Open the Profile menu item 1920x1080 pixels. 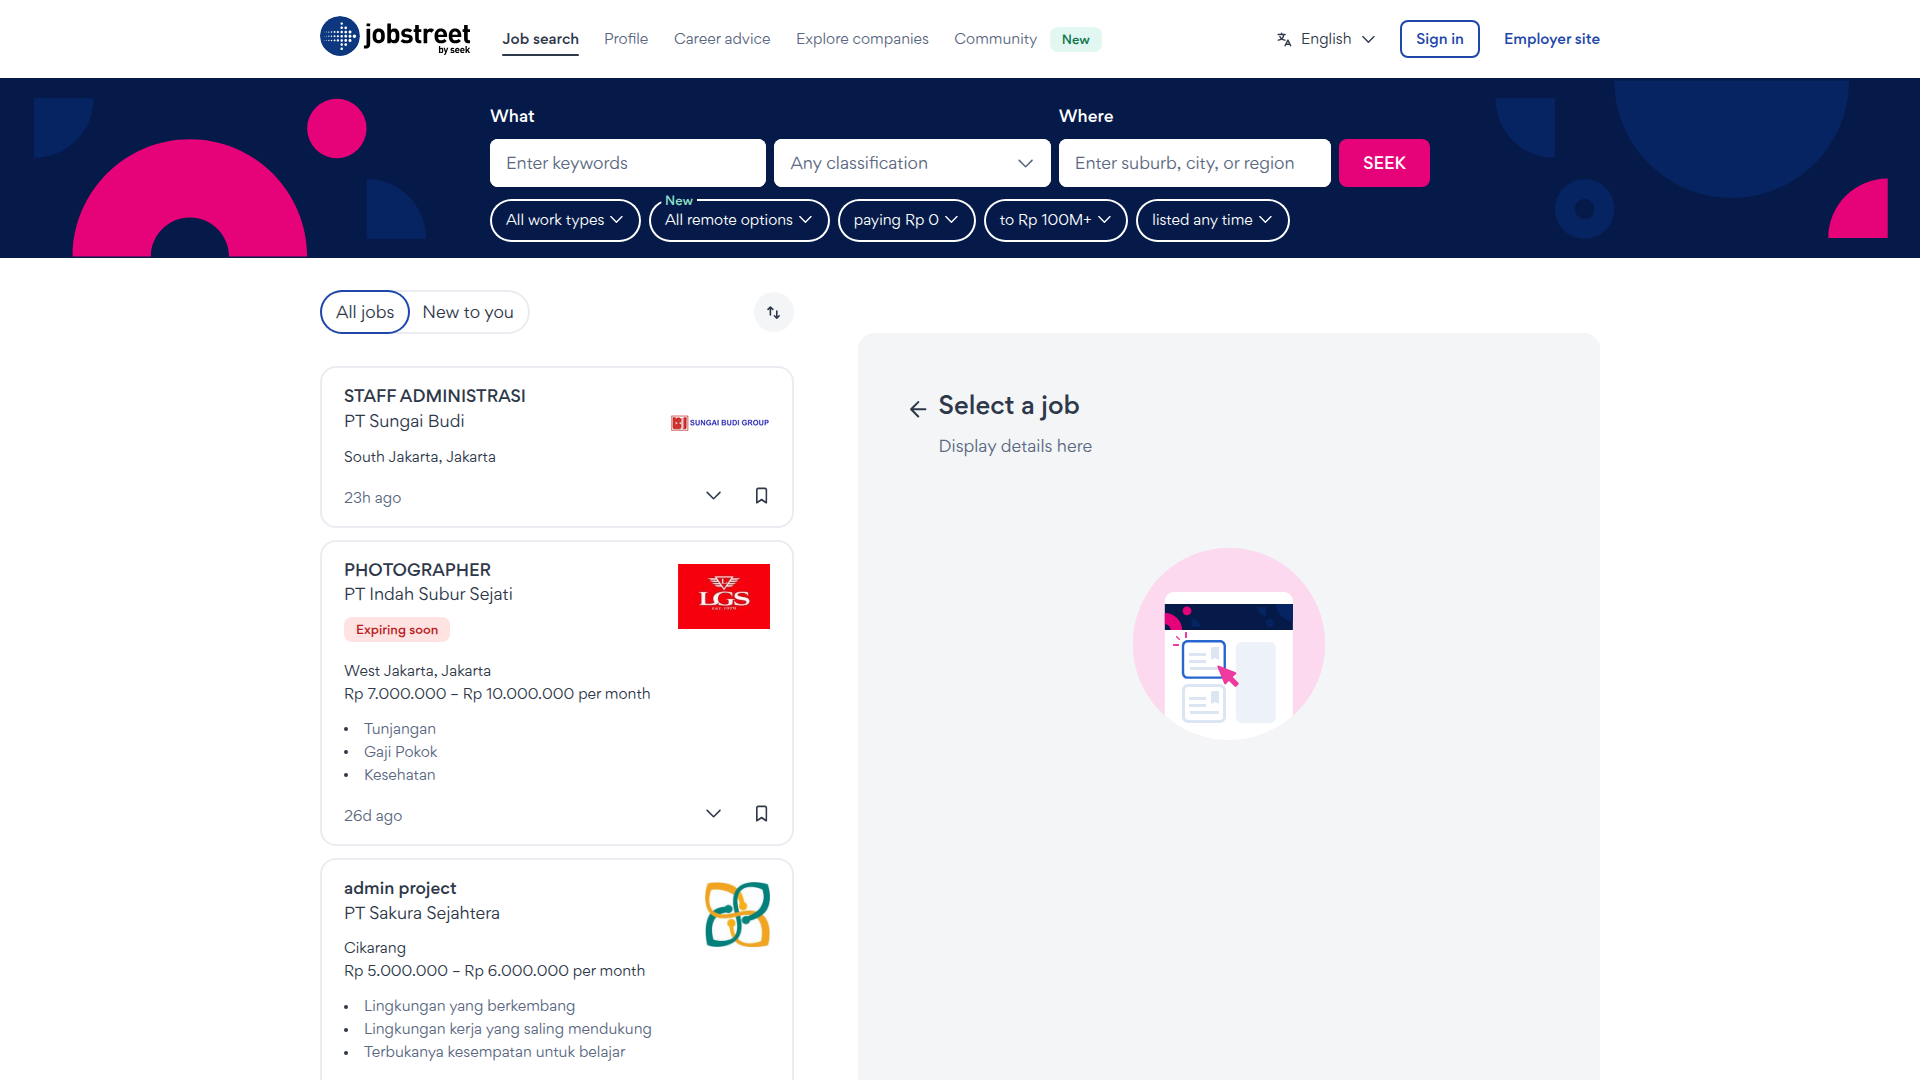point(626,39)
